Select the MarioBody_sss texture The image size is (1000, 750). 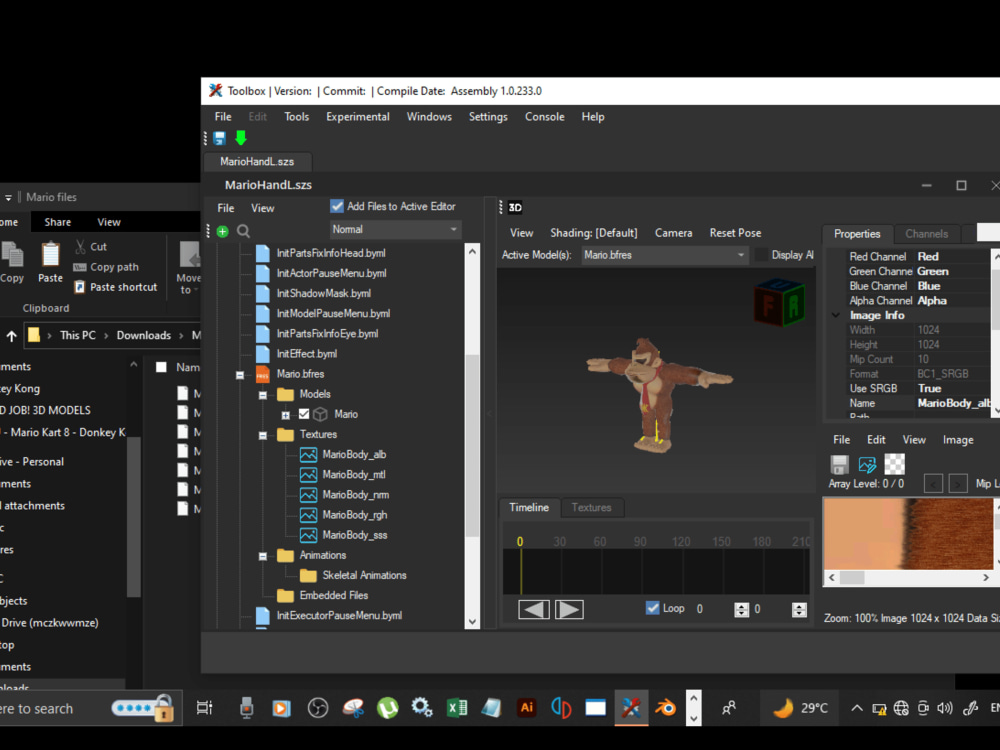point(355,535)
